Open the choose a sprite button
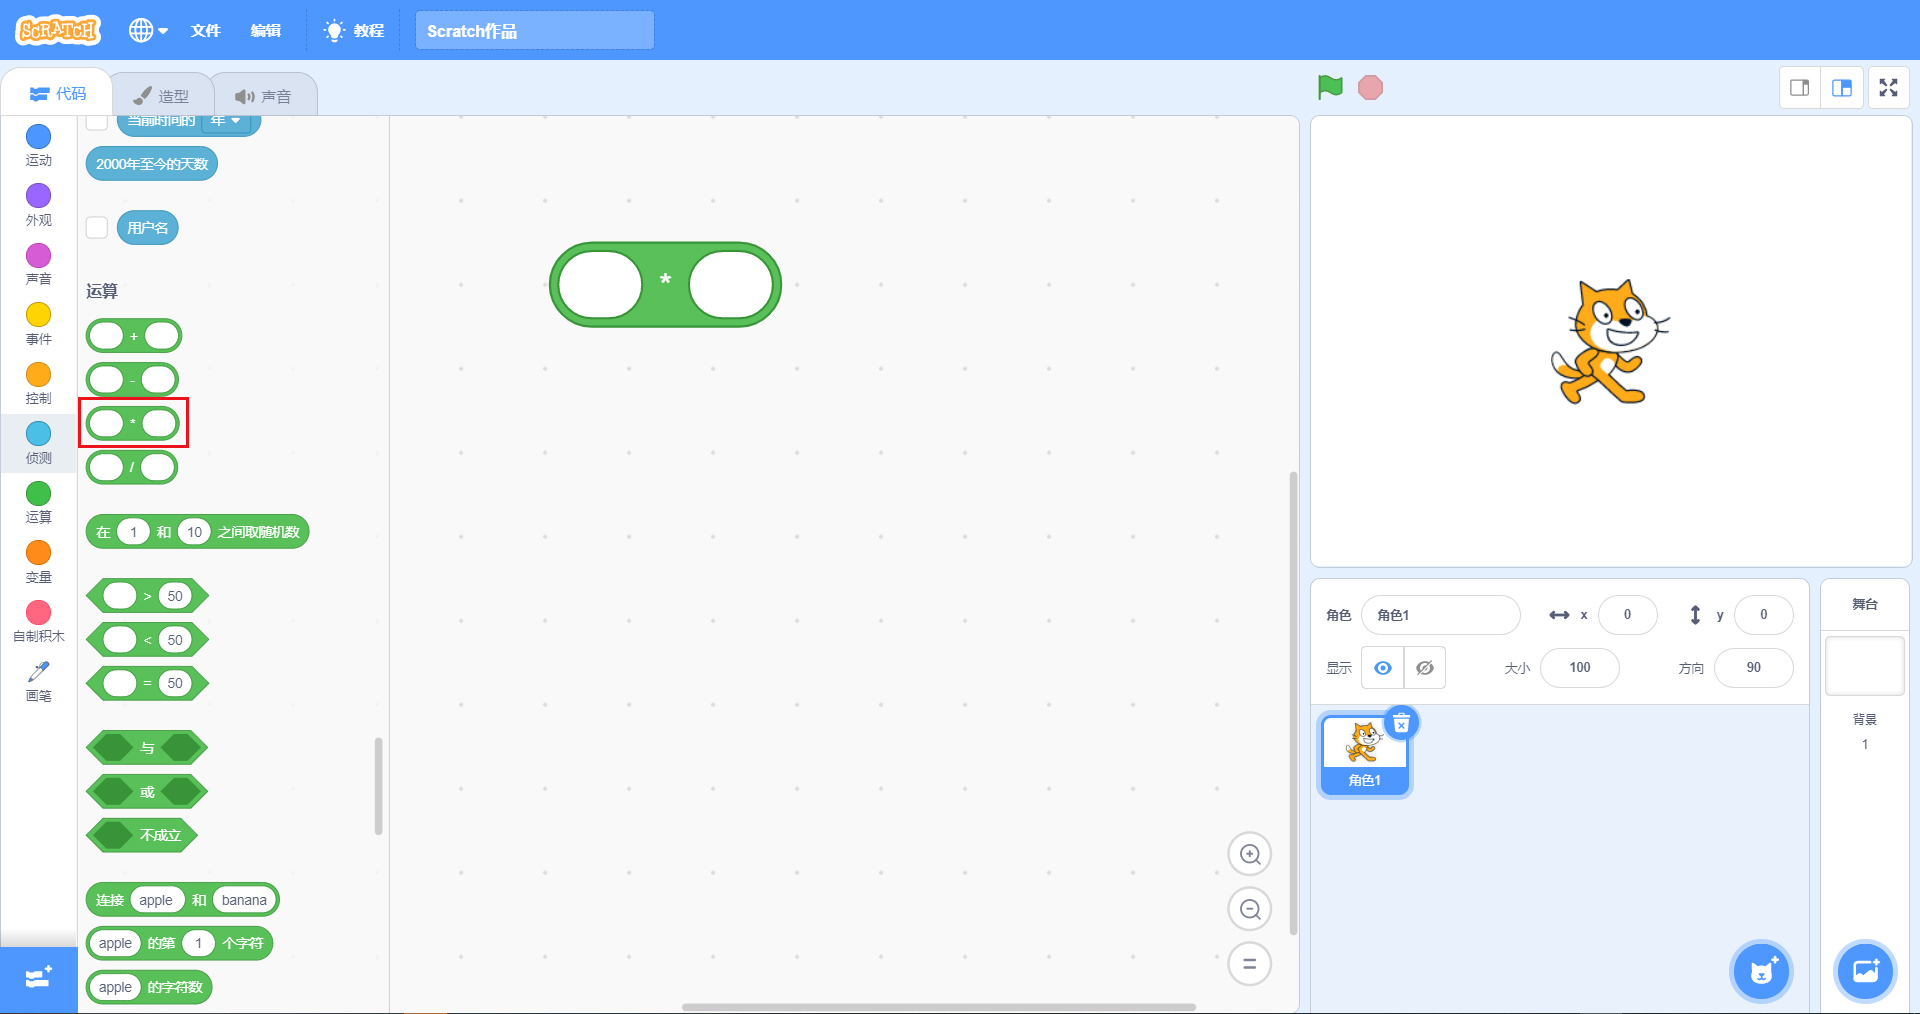The width and height of the screenshot is (1920, 1014). [1762, 970]
